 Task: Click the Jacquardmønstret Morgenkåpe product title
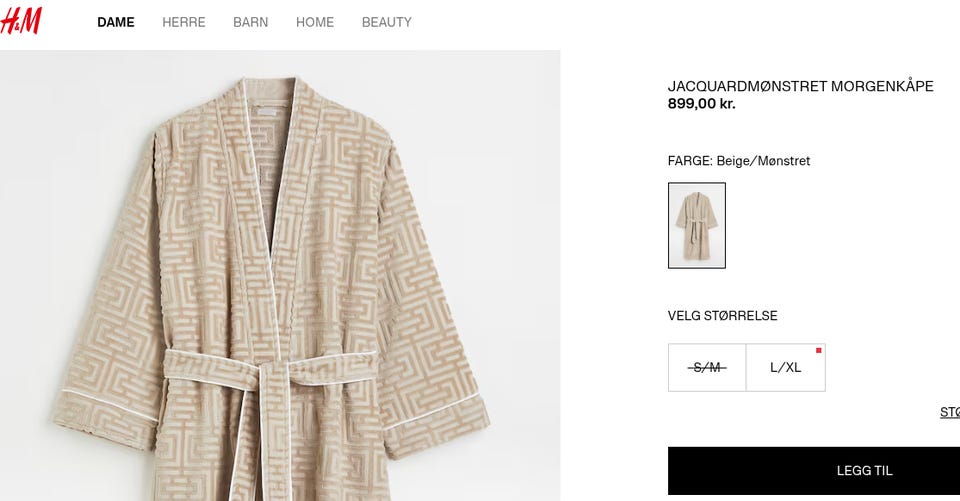click(x=800, y=86)
